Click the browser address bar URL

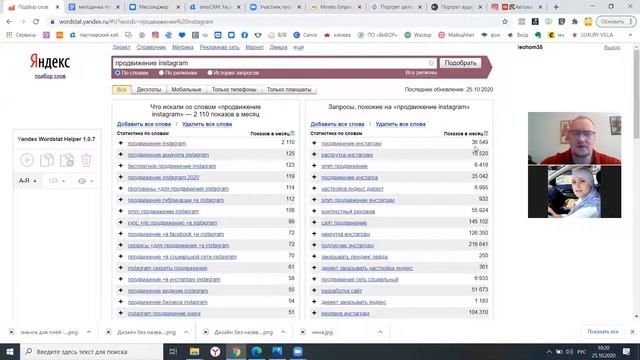point(136,22)
